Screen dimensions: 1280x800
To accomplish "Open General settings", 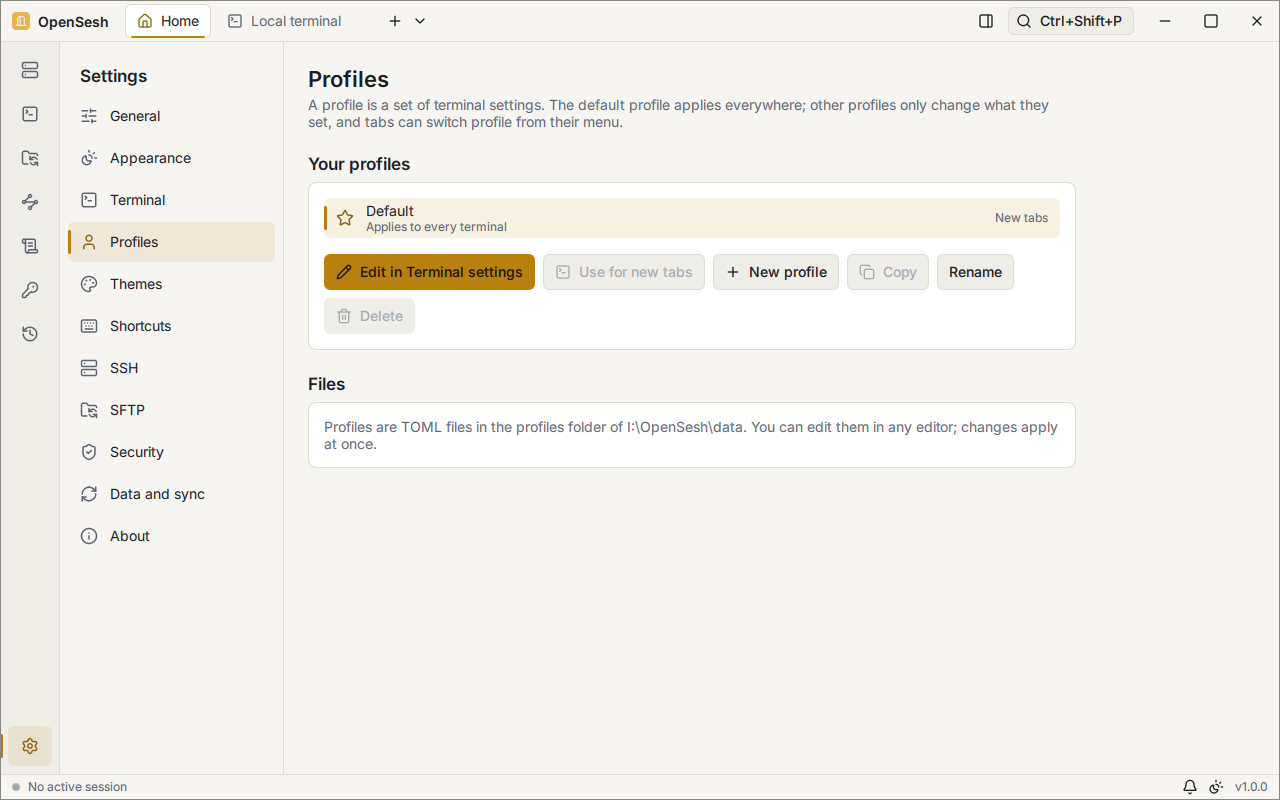I will pyautogui.click(x=171, y=116).
